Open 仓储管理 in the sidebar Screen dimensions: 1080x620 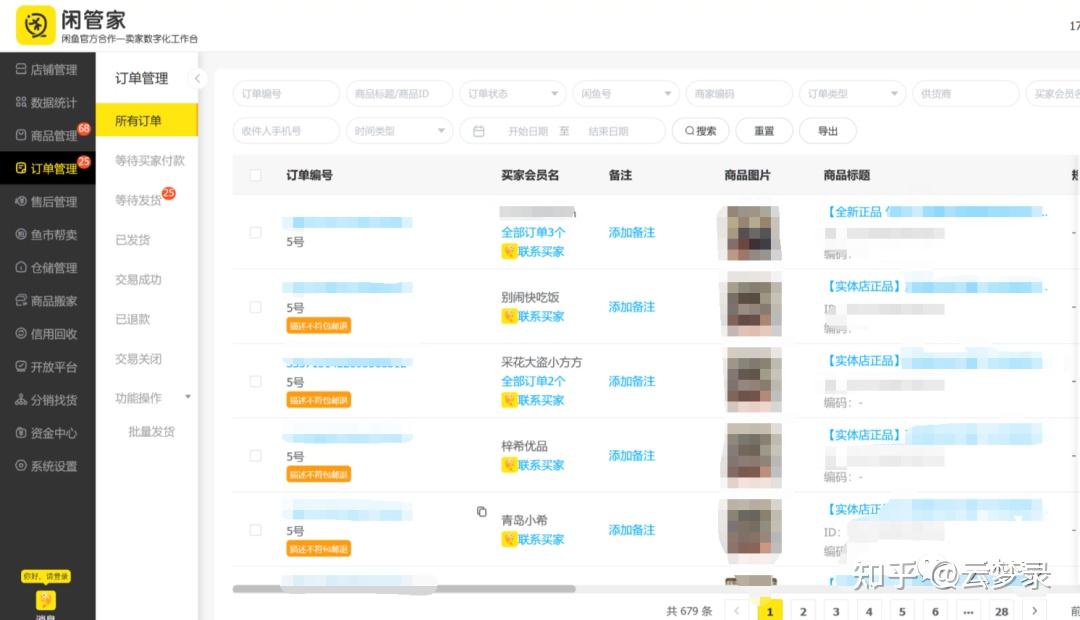click(x=47, y=268)
